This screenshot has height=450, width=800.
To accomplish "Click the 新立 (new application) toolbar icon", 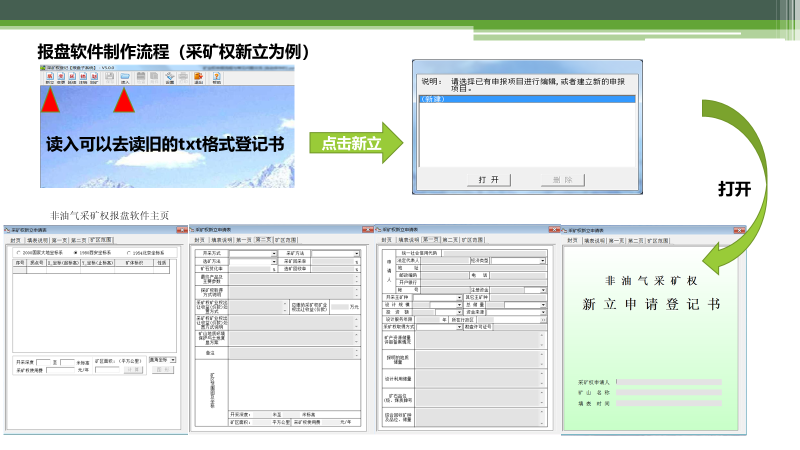I will [x=49, y=78].
